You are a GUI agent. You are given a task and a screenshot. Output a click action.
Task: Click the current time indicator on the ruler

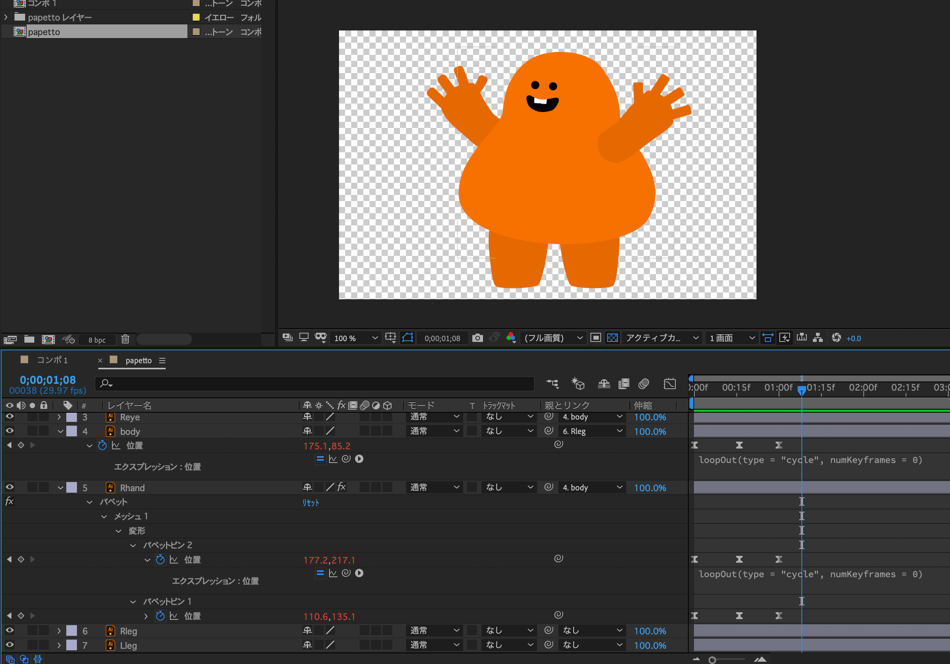point(801,389)
